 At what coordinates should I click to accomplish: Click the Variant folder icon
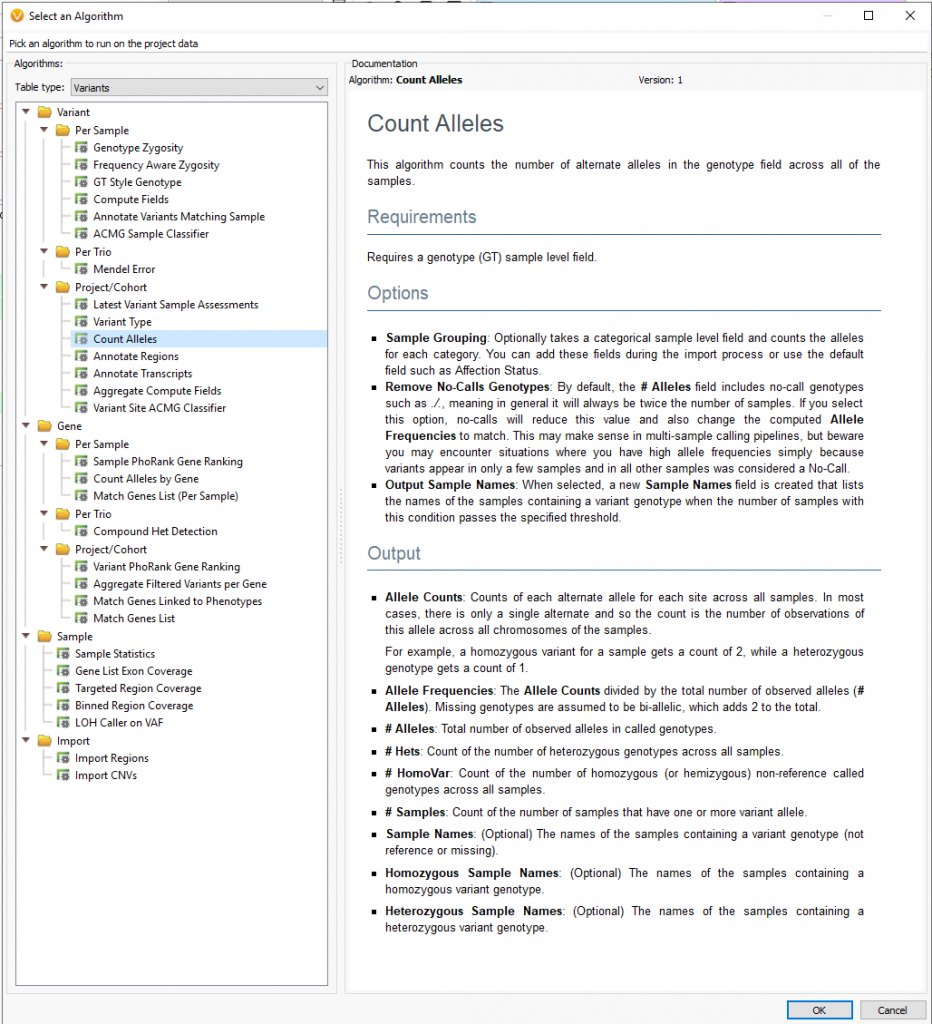coord(44,112)
